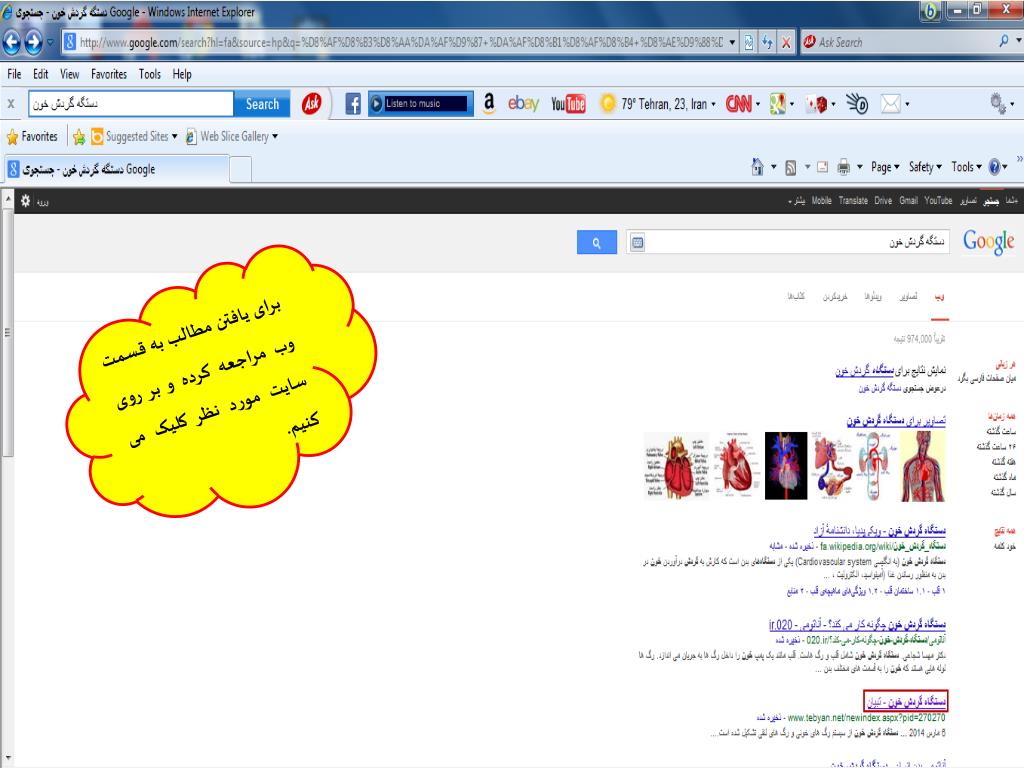Open the fa.wikipedia.org result link
This screenshot has height=768, width=1024.
pyautogui.click(x=879, y=530)
